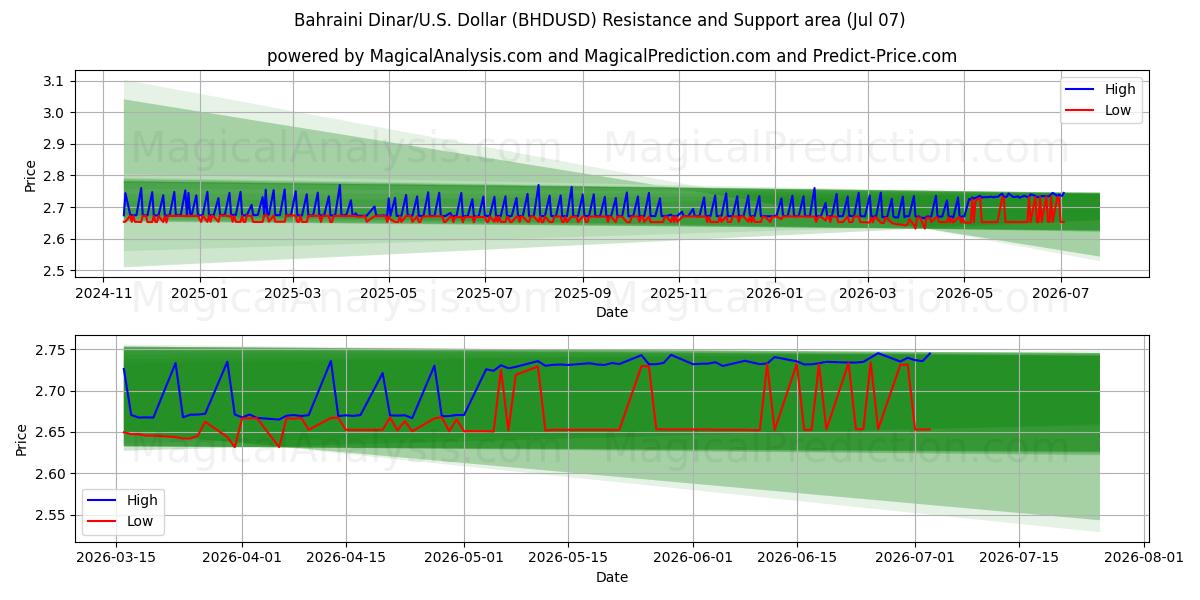Click 'Low' in the top chart legend
The height and width of the screenshot is (600, 1200).
[1118, 110]
